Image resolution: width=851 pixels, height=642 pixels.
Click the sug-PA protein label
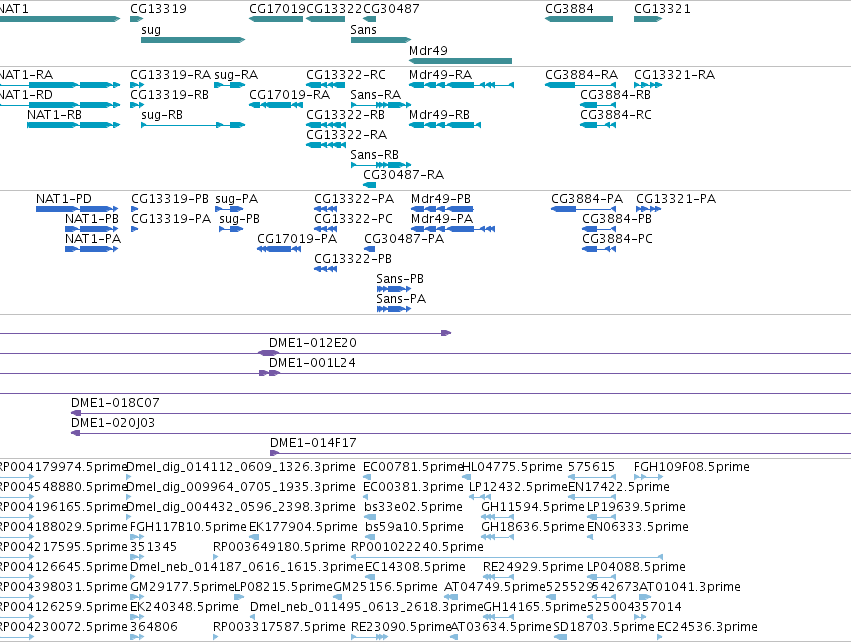[237, 199]
